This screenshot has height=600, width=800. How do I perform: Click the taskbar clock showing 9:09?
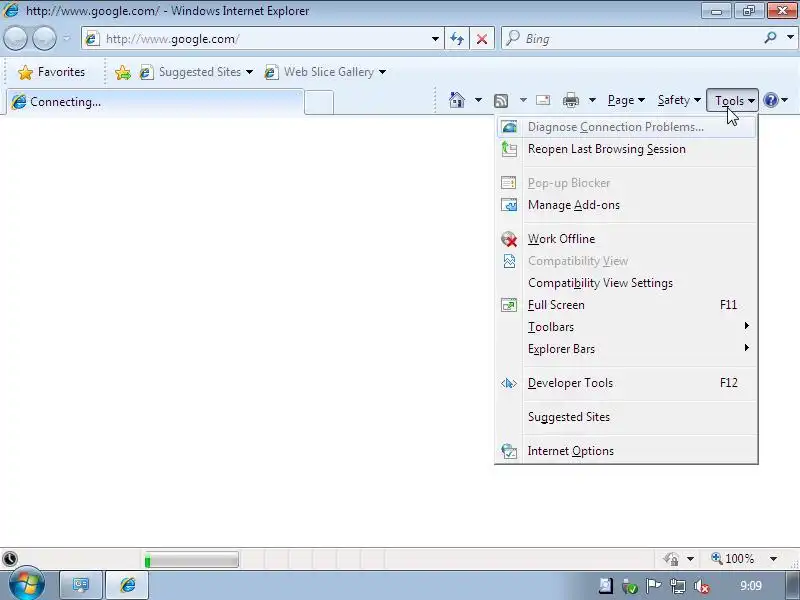click(x=751, y=586)
